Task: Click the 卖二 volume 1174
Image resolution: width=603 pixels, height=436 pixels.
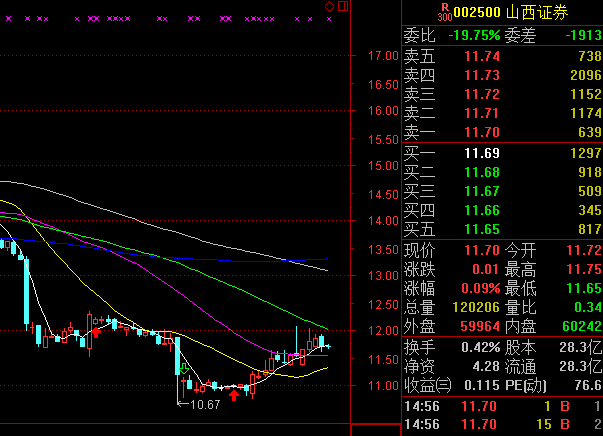Action: tap(586, 113)
